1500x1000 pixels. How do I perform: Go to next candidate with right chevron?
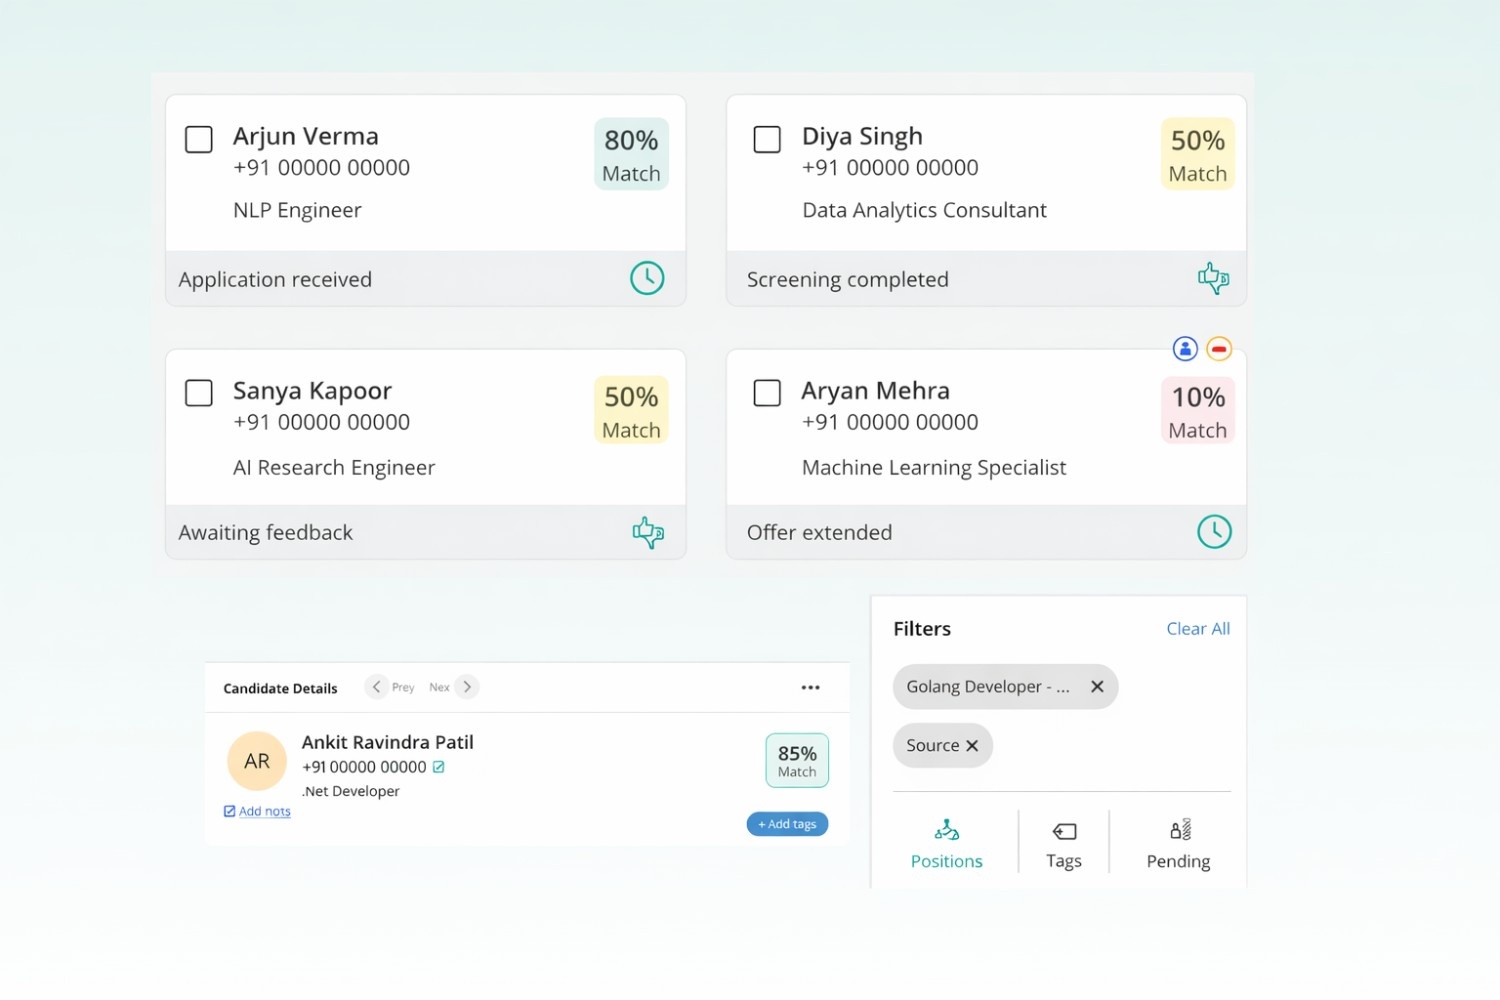tap(467, 687)
